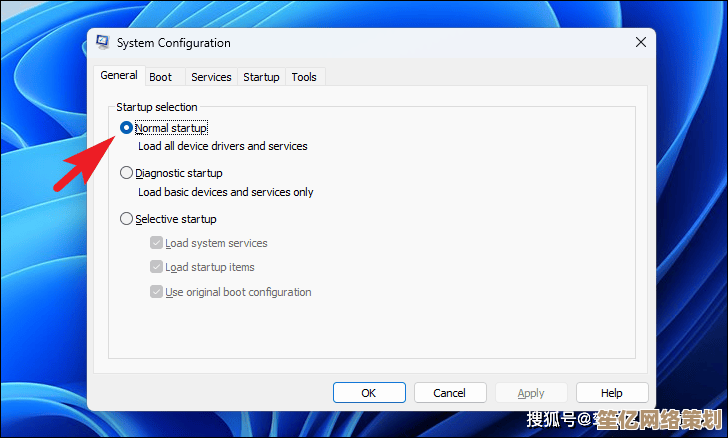Toggle the Load system services checkbox
728x438 pixels.
(156, 243)
